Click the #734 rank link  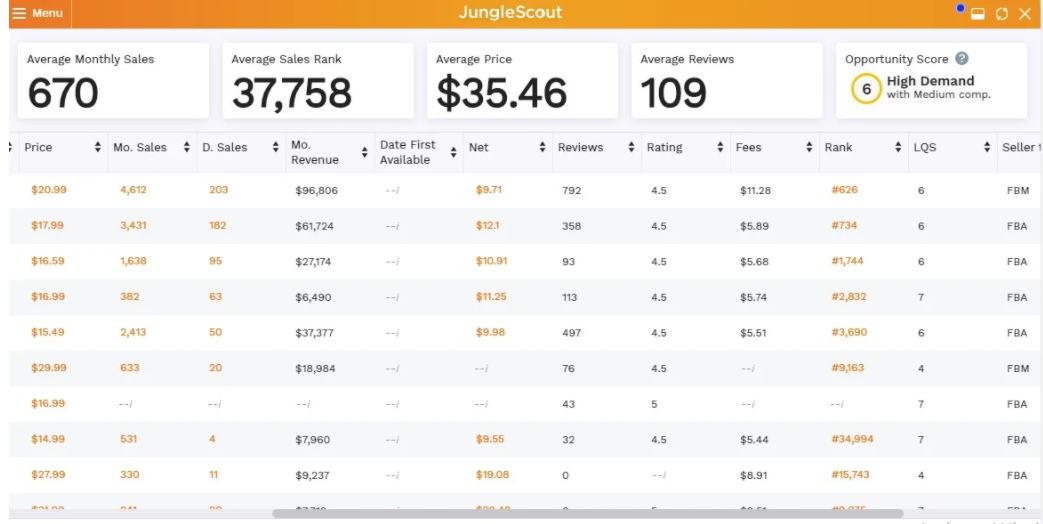point(844,226)
